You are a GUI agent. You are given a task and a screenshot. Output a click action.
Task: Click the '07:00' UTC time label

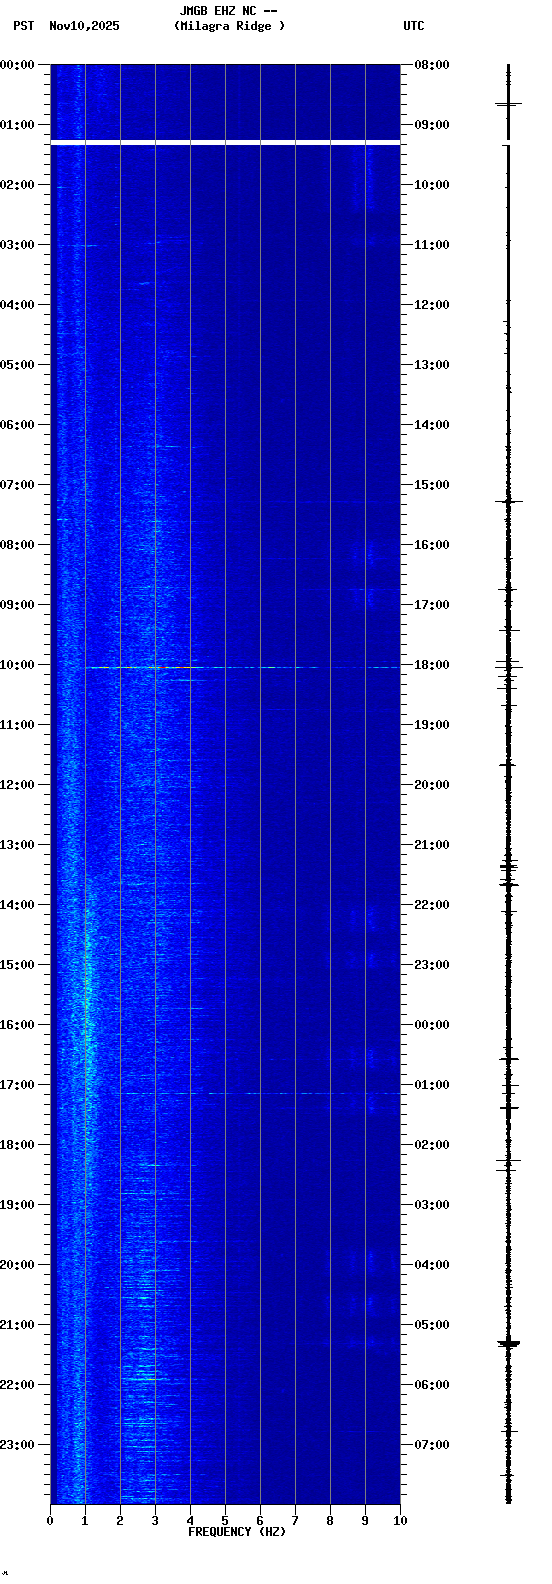pyautogui.click(x=432, y=1445)
